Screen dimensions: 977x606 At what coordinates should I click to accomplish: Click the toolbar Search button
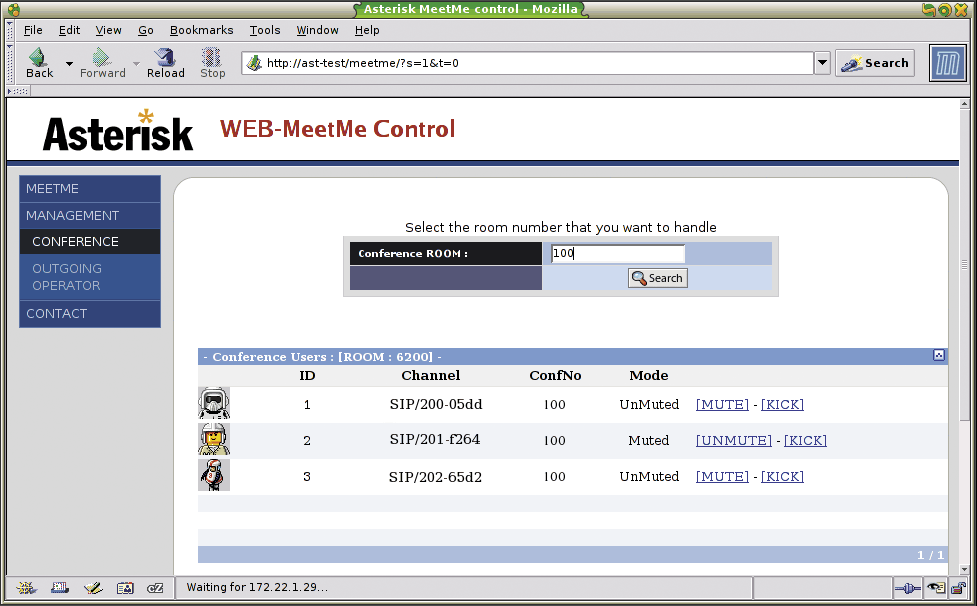point(875,63)
